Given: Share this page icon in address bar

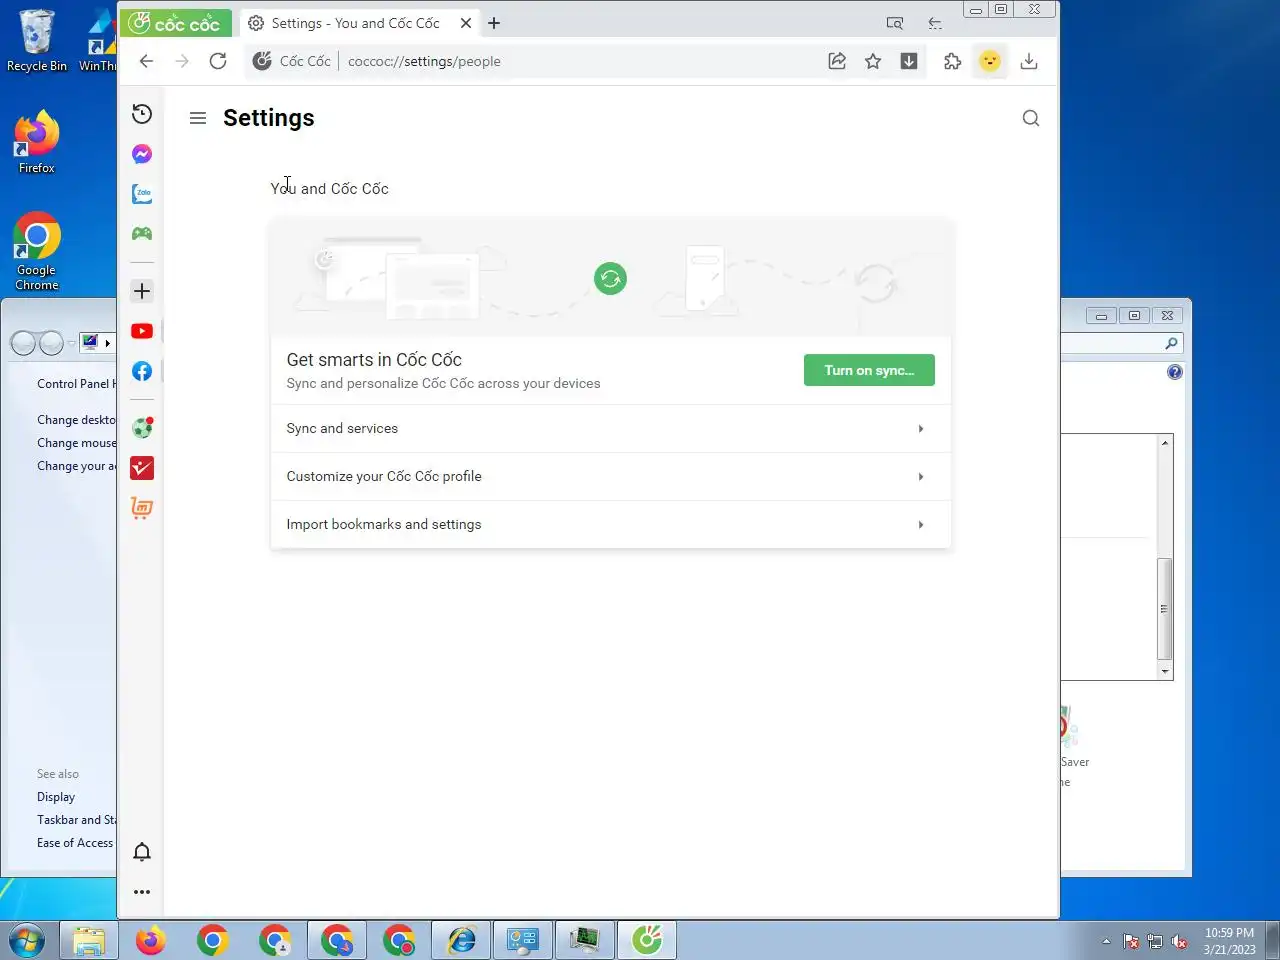Looking at the screenshot, I should [837, 61].
